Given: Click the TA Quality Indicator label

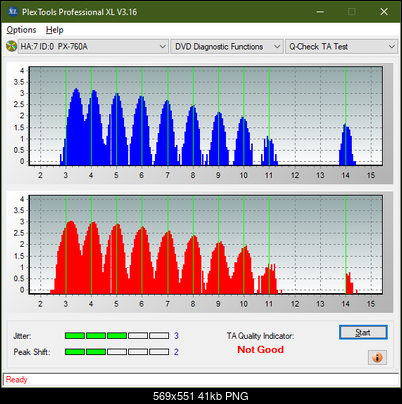Looking at the screenshot, I should (x=260, y=336).
